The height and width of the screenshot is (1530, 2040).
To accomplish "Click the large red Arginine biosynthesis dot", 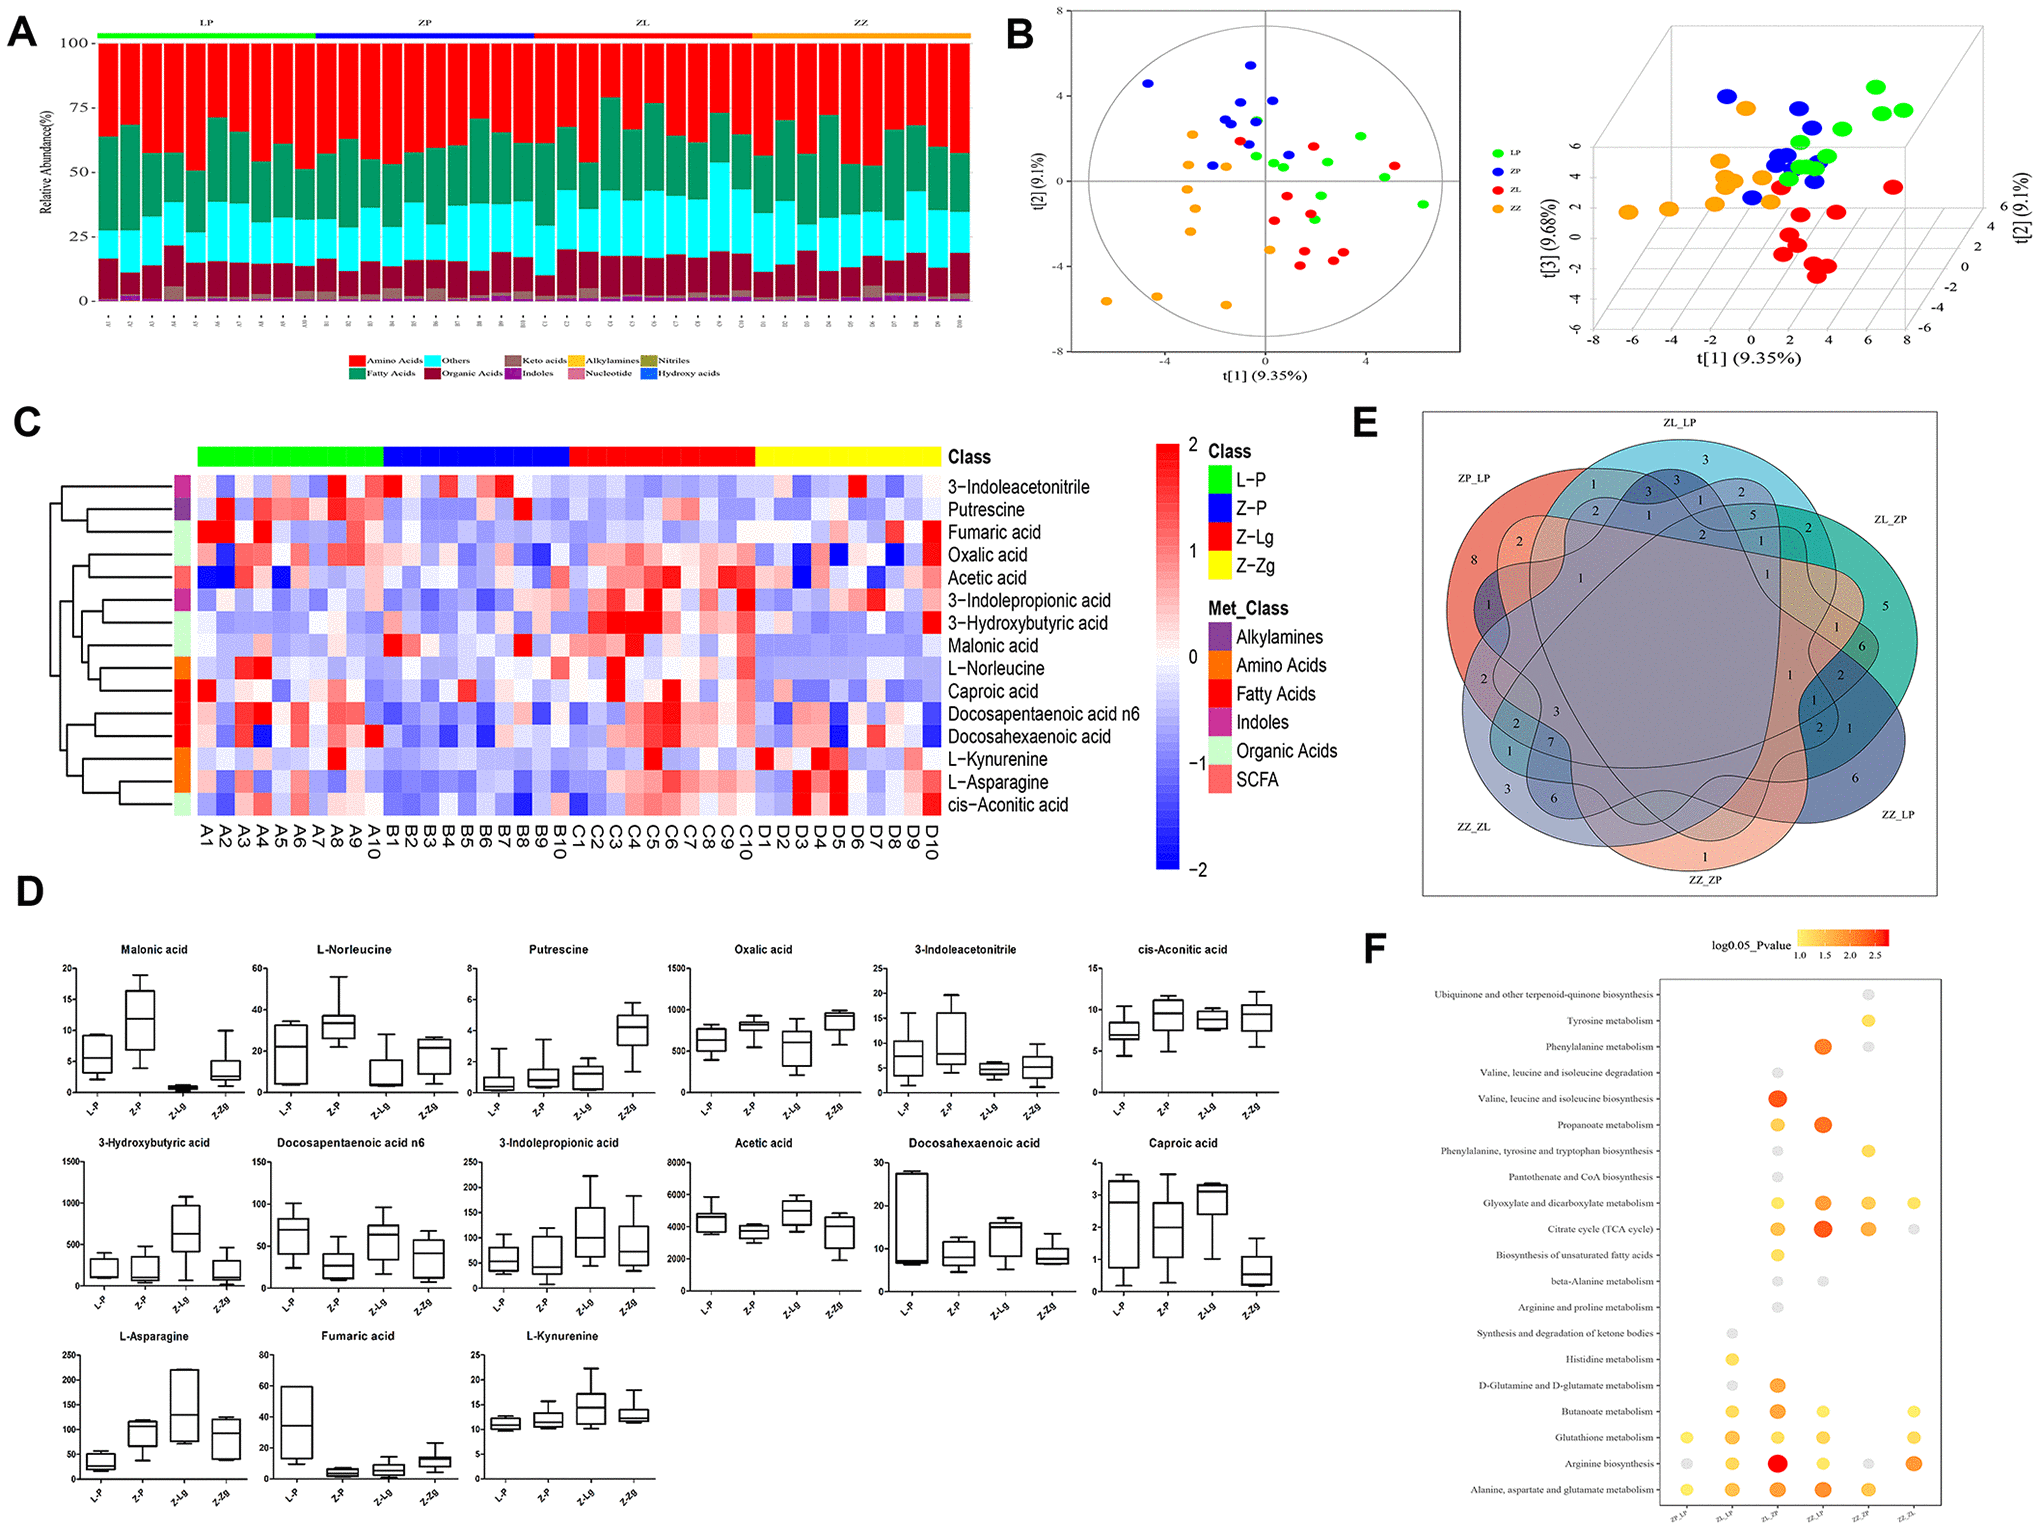I will (1777, 1464).
